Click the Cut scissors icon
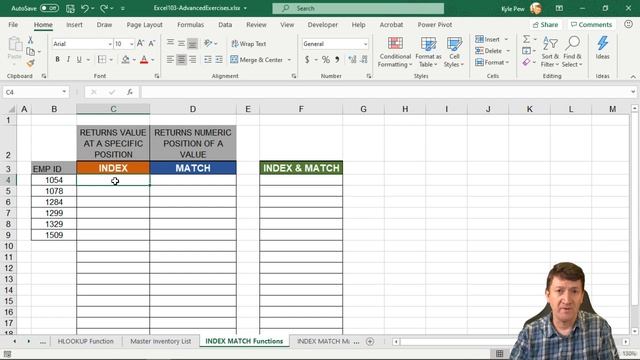The width and height of the screenshot is (640, 360). (30, 40)
